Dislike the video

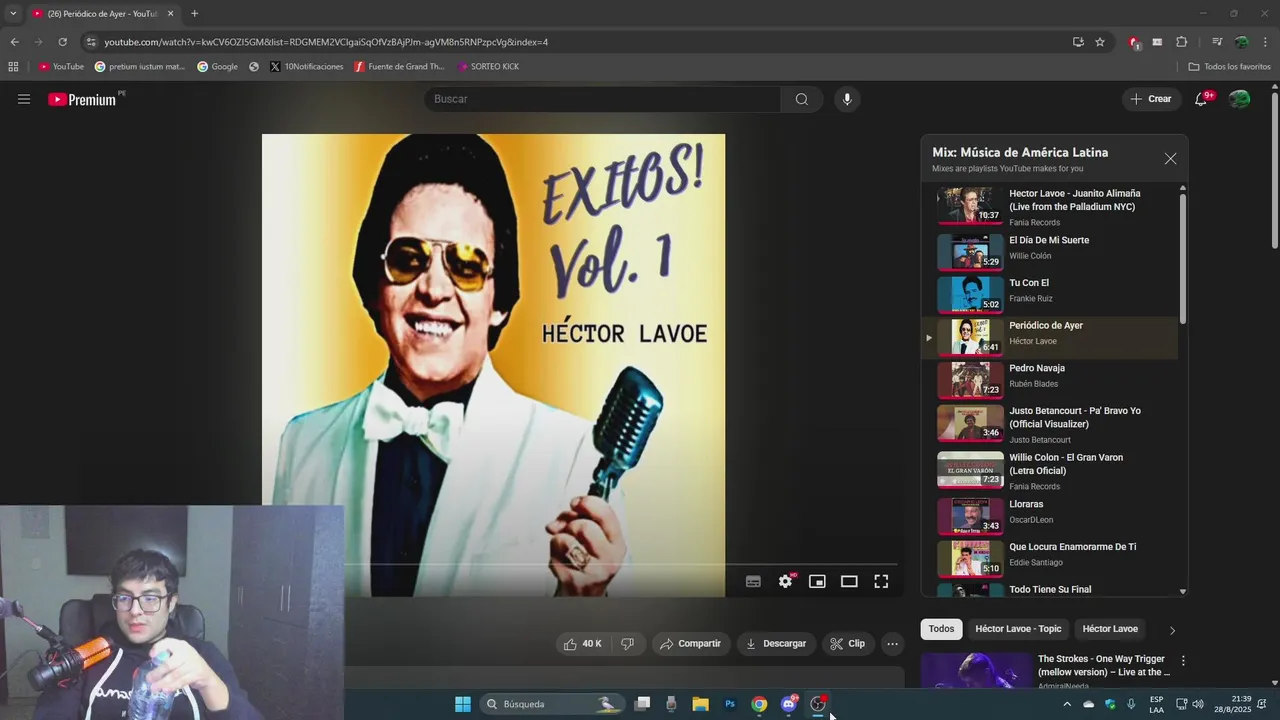click(x=627, y=644)
